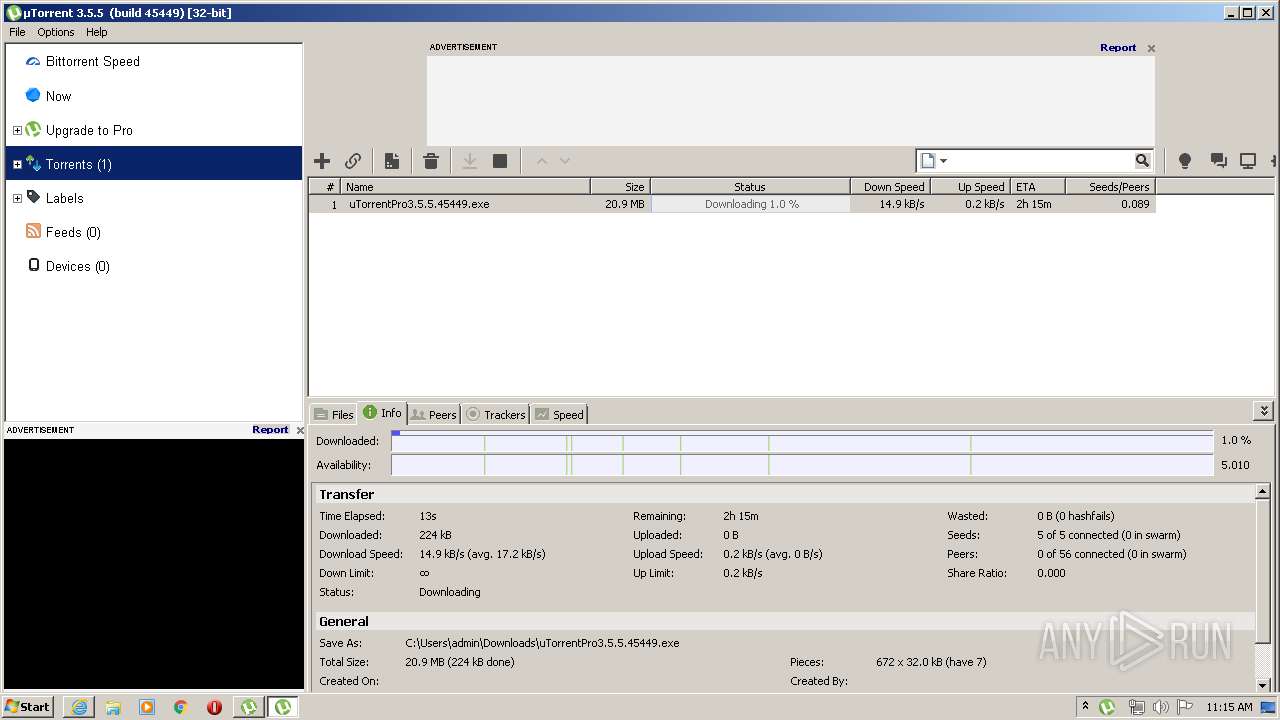The image size is (1280, 720).
Task: Sort torrents by Down Speed column
Action: 890,186
